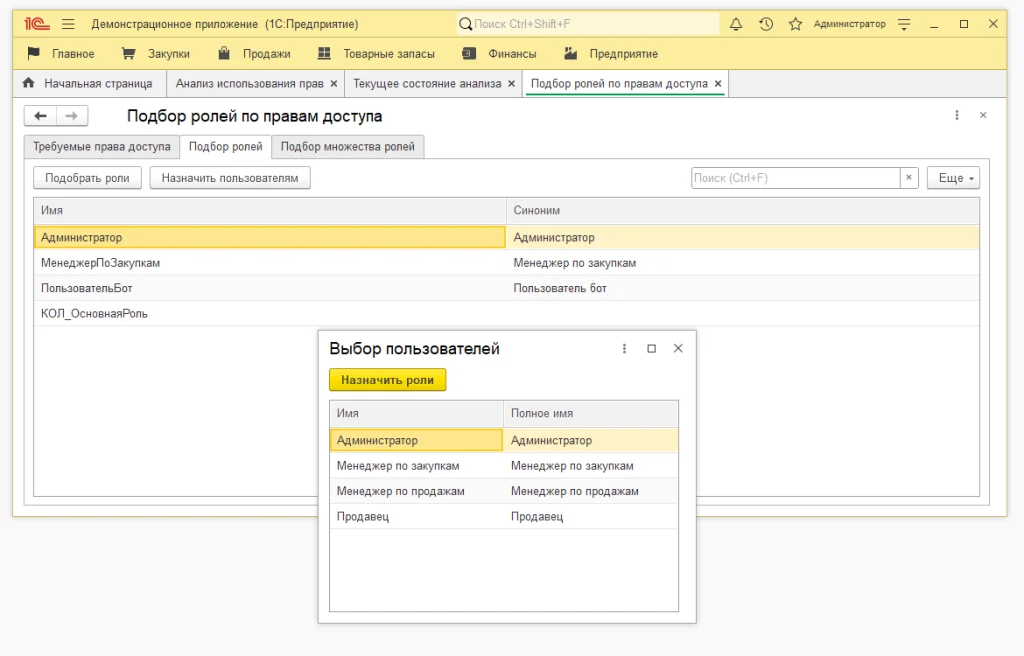Screen dimensions: 1024x656
Task: Open Продажи section
Action: (x=254, y=54)
